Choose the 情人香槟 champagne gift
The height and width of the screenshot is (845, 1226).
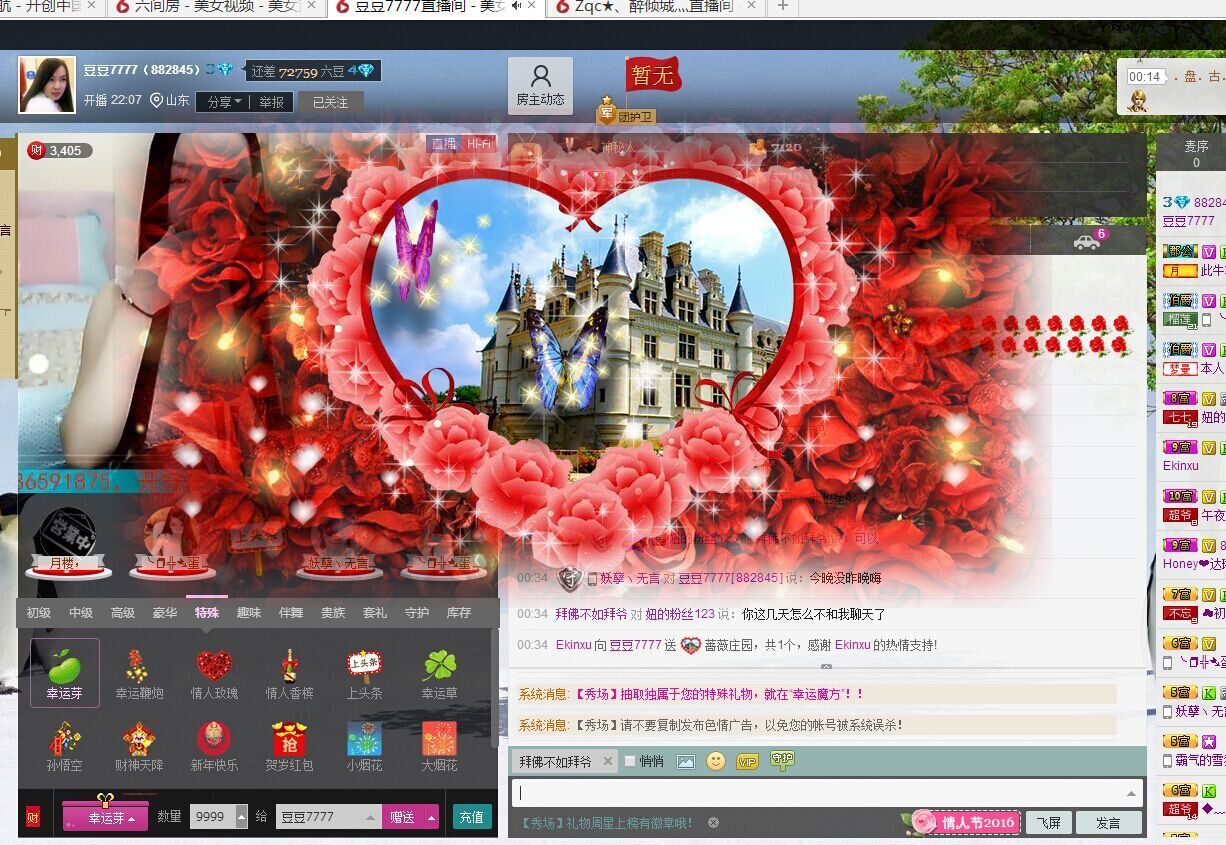pos(289,671)
